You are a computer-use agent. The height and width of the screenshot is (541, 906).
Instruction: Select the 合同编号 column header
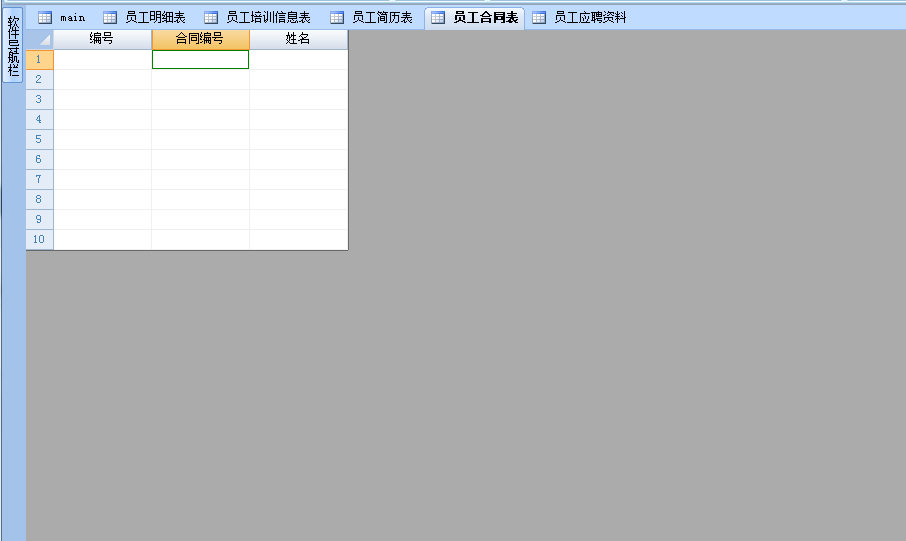click(200, 39)
